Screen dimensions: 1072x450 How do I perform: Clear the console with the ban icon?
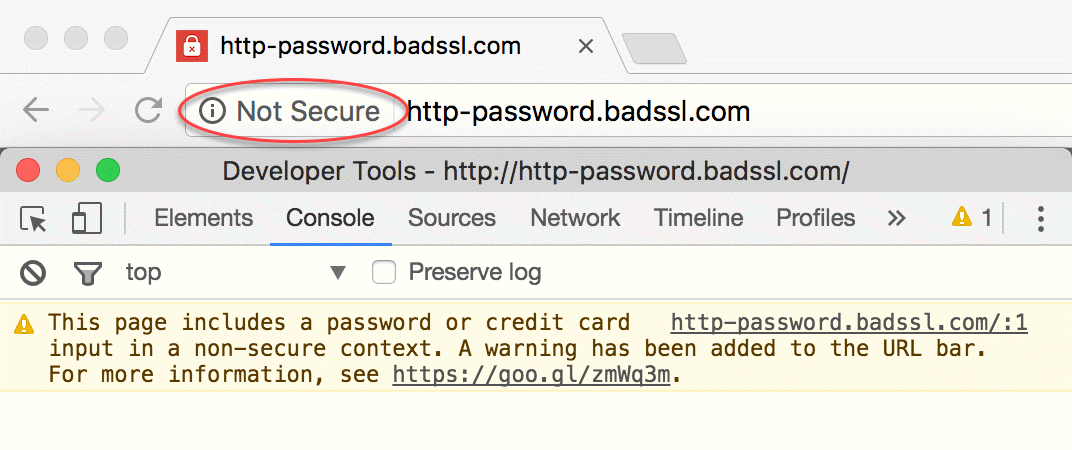tap(34, 272)
